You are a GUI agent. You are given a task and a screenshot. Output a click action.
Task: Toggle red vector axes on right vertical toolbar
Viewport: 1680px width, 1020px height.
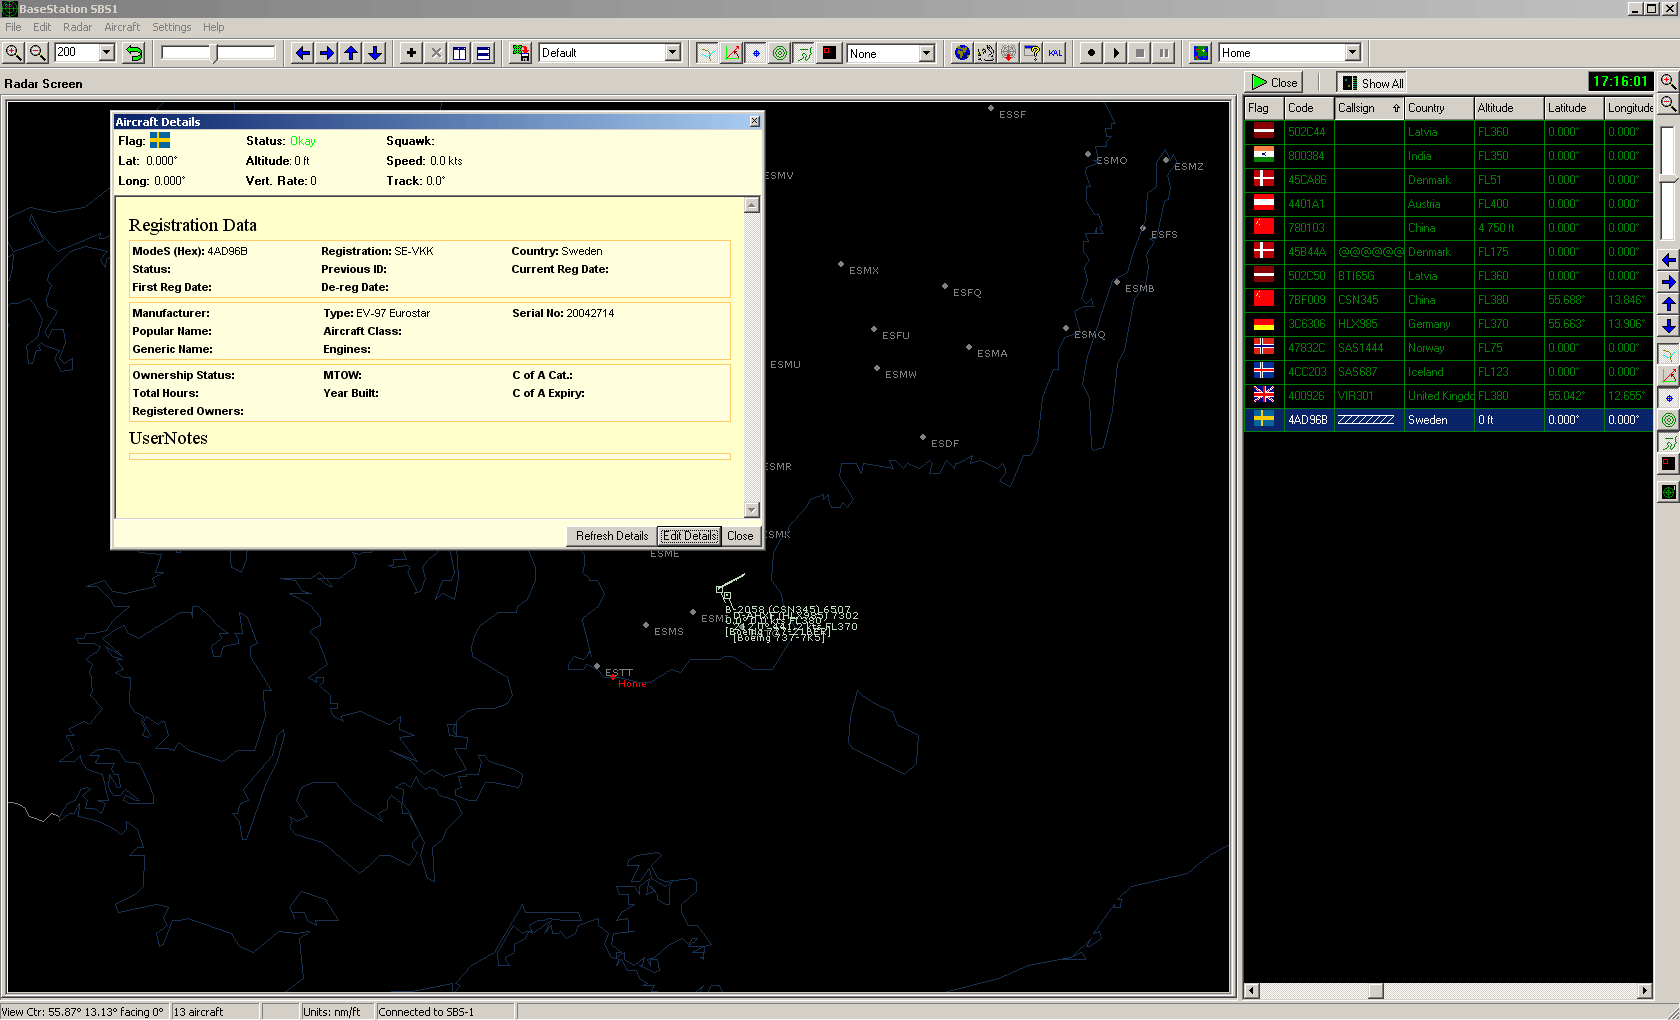point(1668,376)
